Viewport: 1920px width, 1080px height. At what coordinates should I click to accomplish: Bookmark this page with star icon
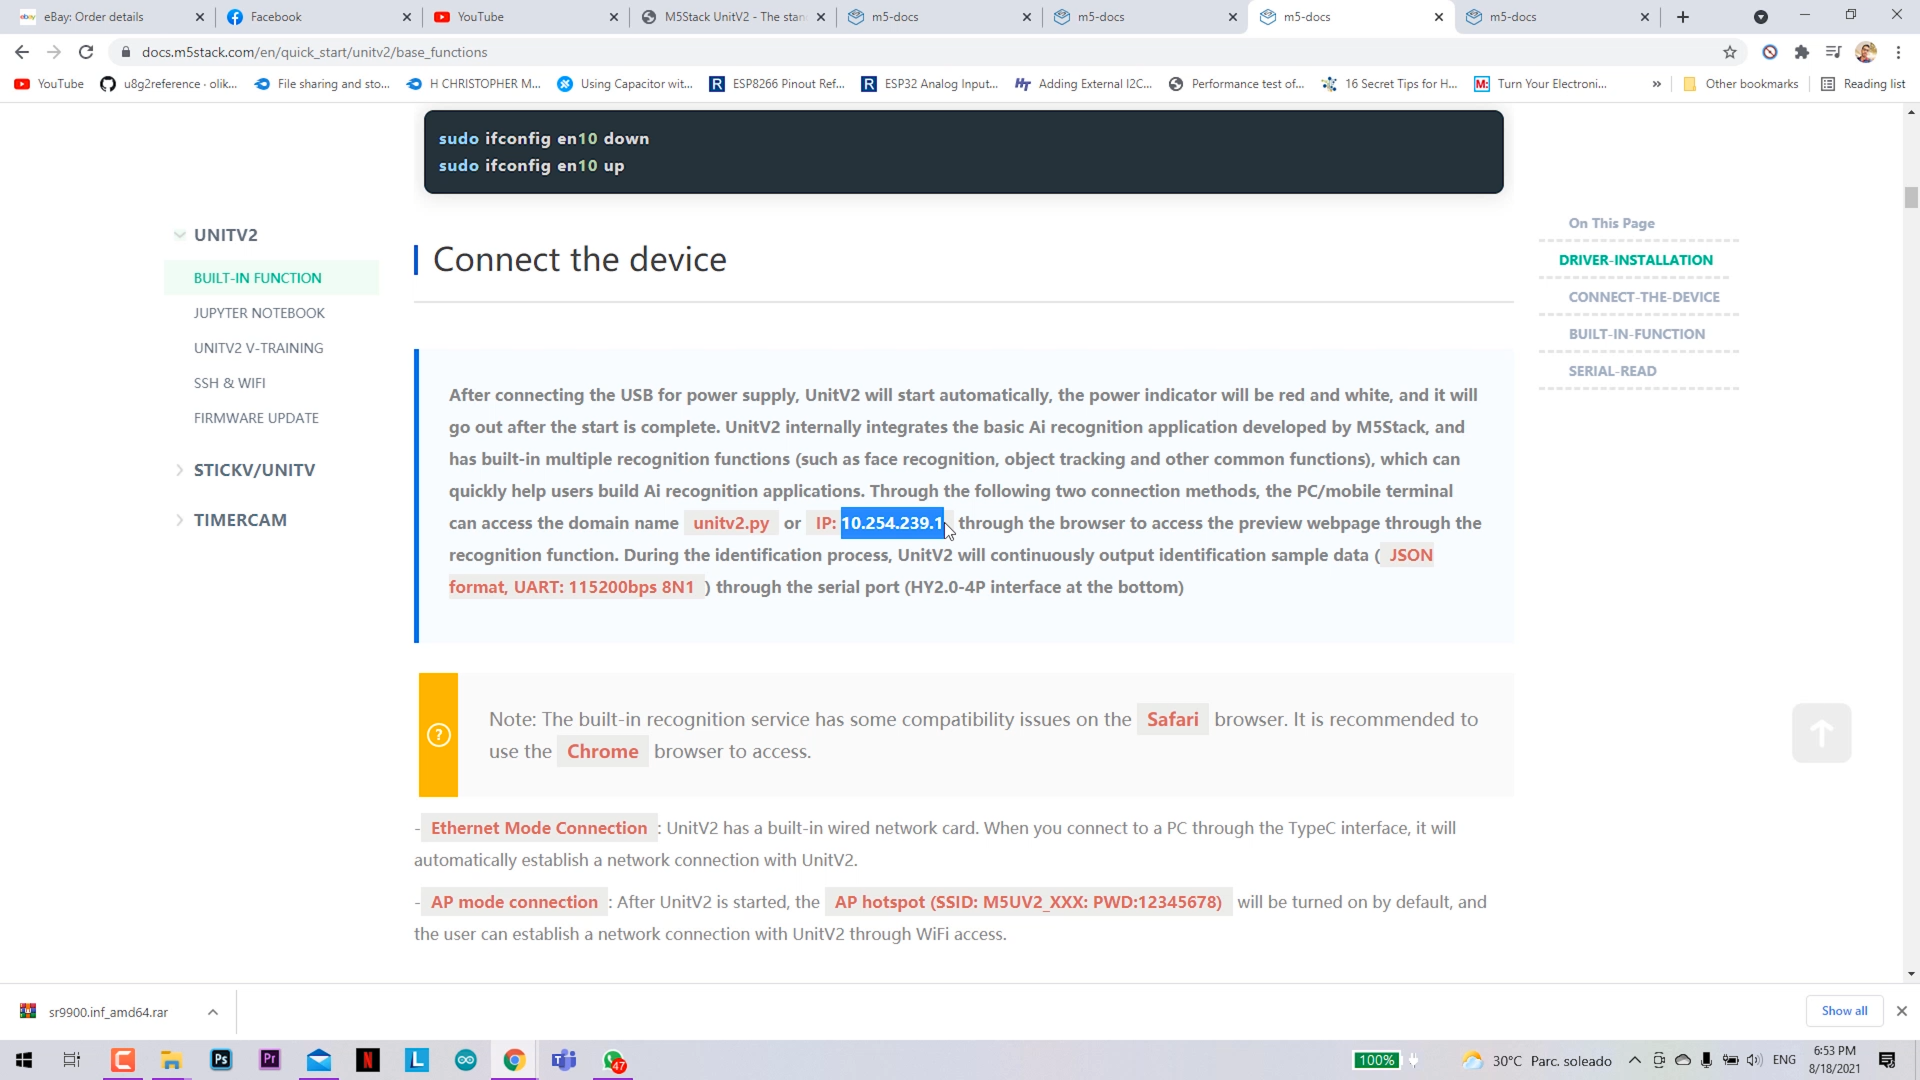click(x=1730, y=52)
